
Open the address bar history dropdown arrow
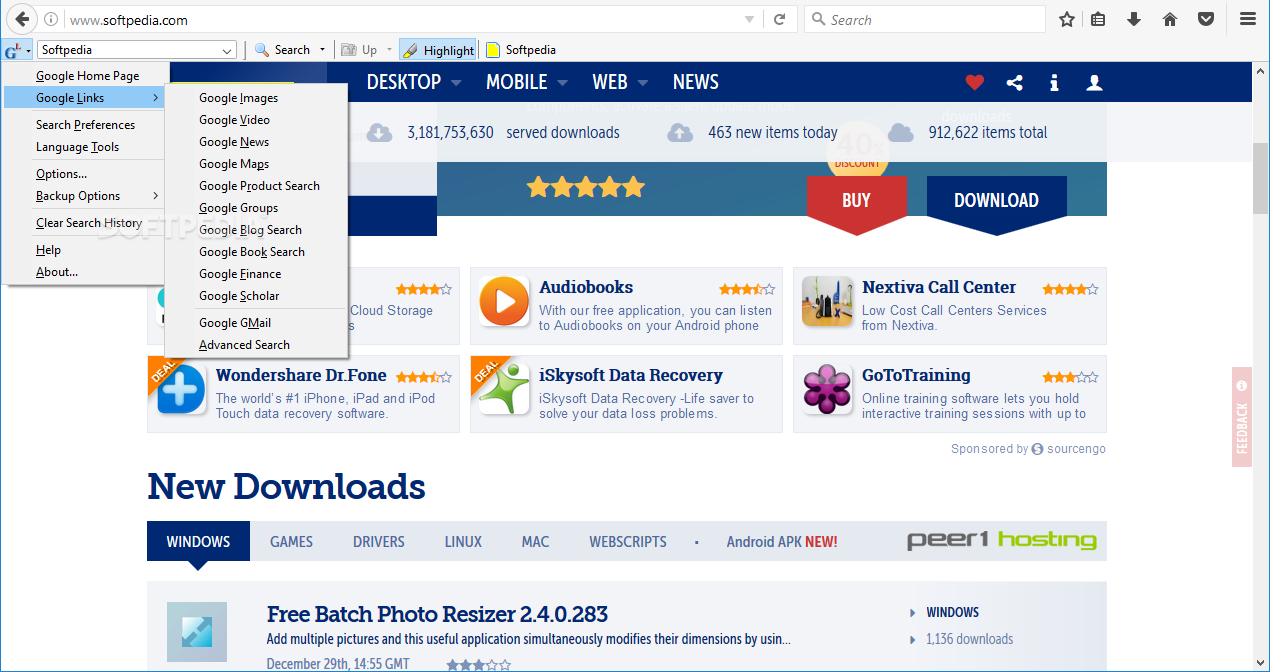tap(750, 19)
